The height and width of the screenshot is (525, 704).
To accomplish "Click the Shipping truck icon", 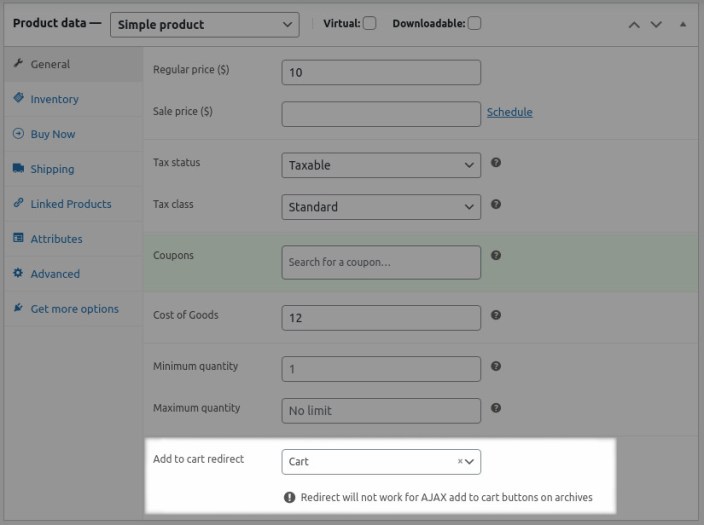I will (x=18, y=168).
